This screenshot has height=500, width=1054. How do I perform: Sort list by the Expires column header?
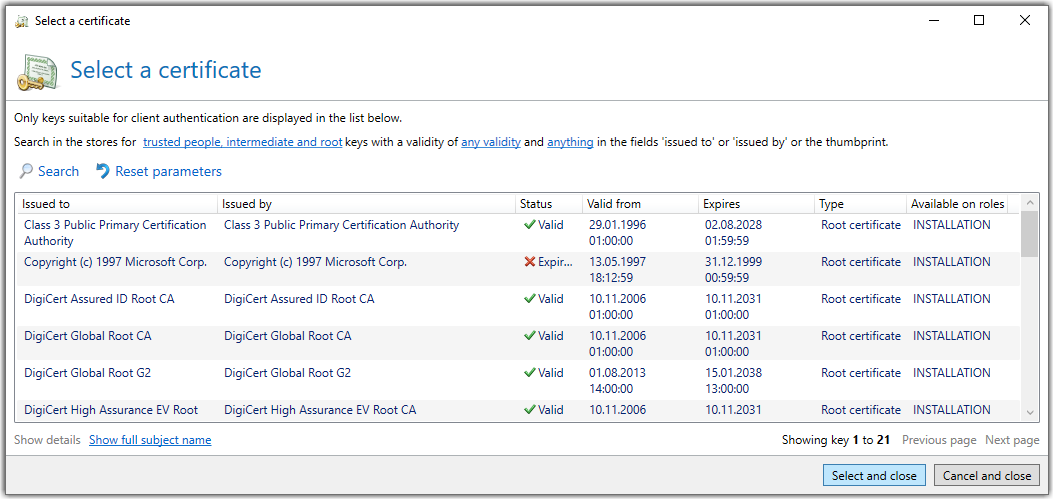757,204
